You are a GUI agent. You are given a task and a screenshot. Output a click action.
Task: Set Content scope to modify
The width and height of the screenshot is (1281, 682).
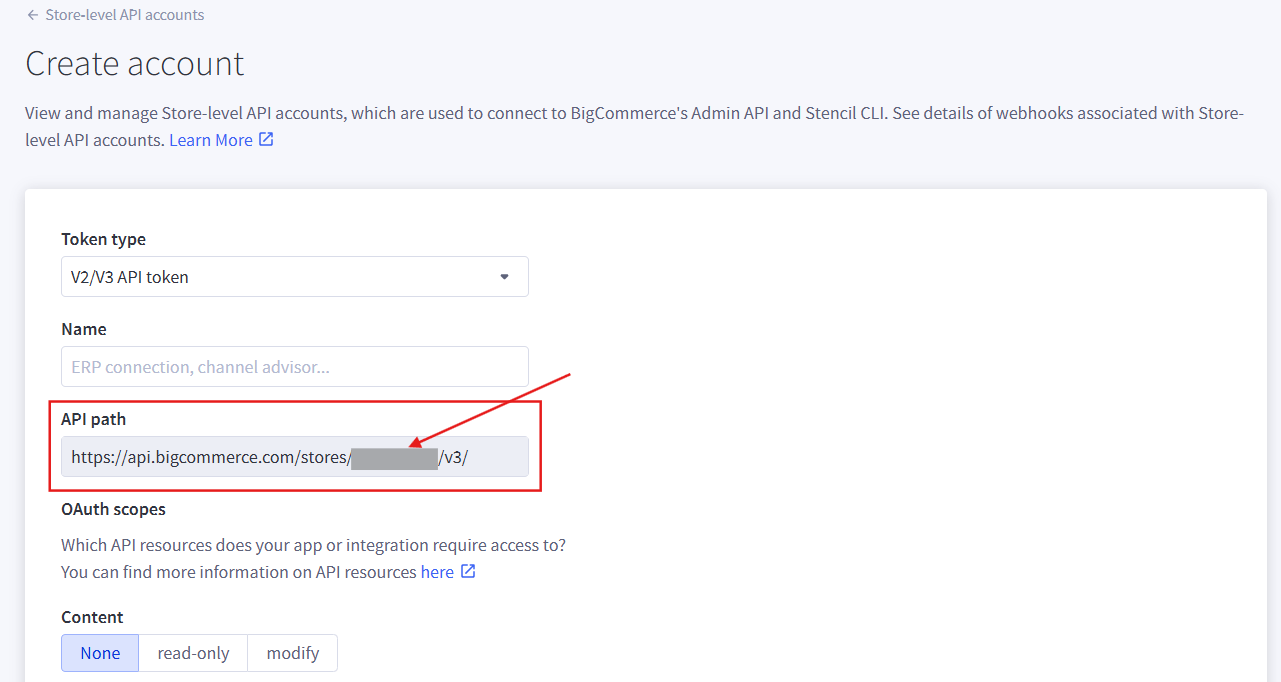pyautogui.click(x=292, y=653)
